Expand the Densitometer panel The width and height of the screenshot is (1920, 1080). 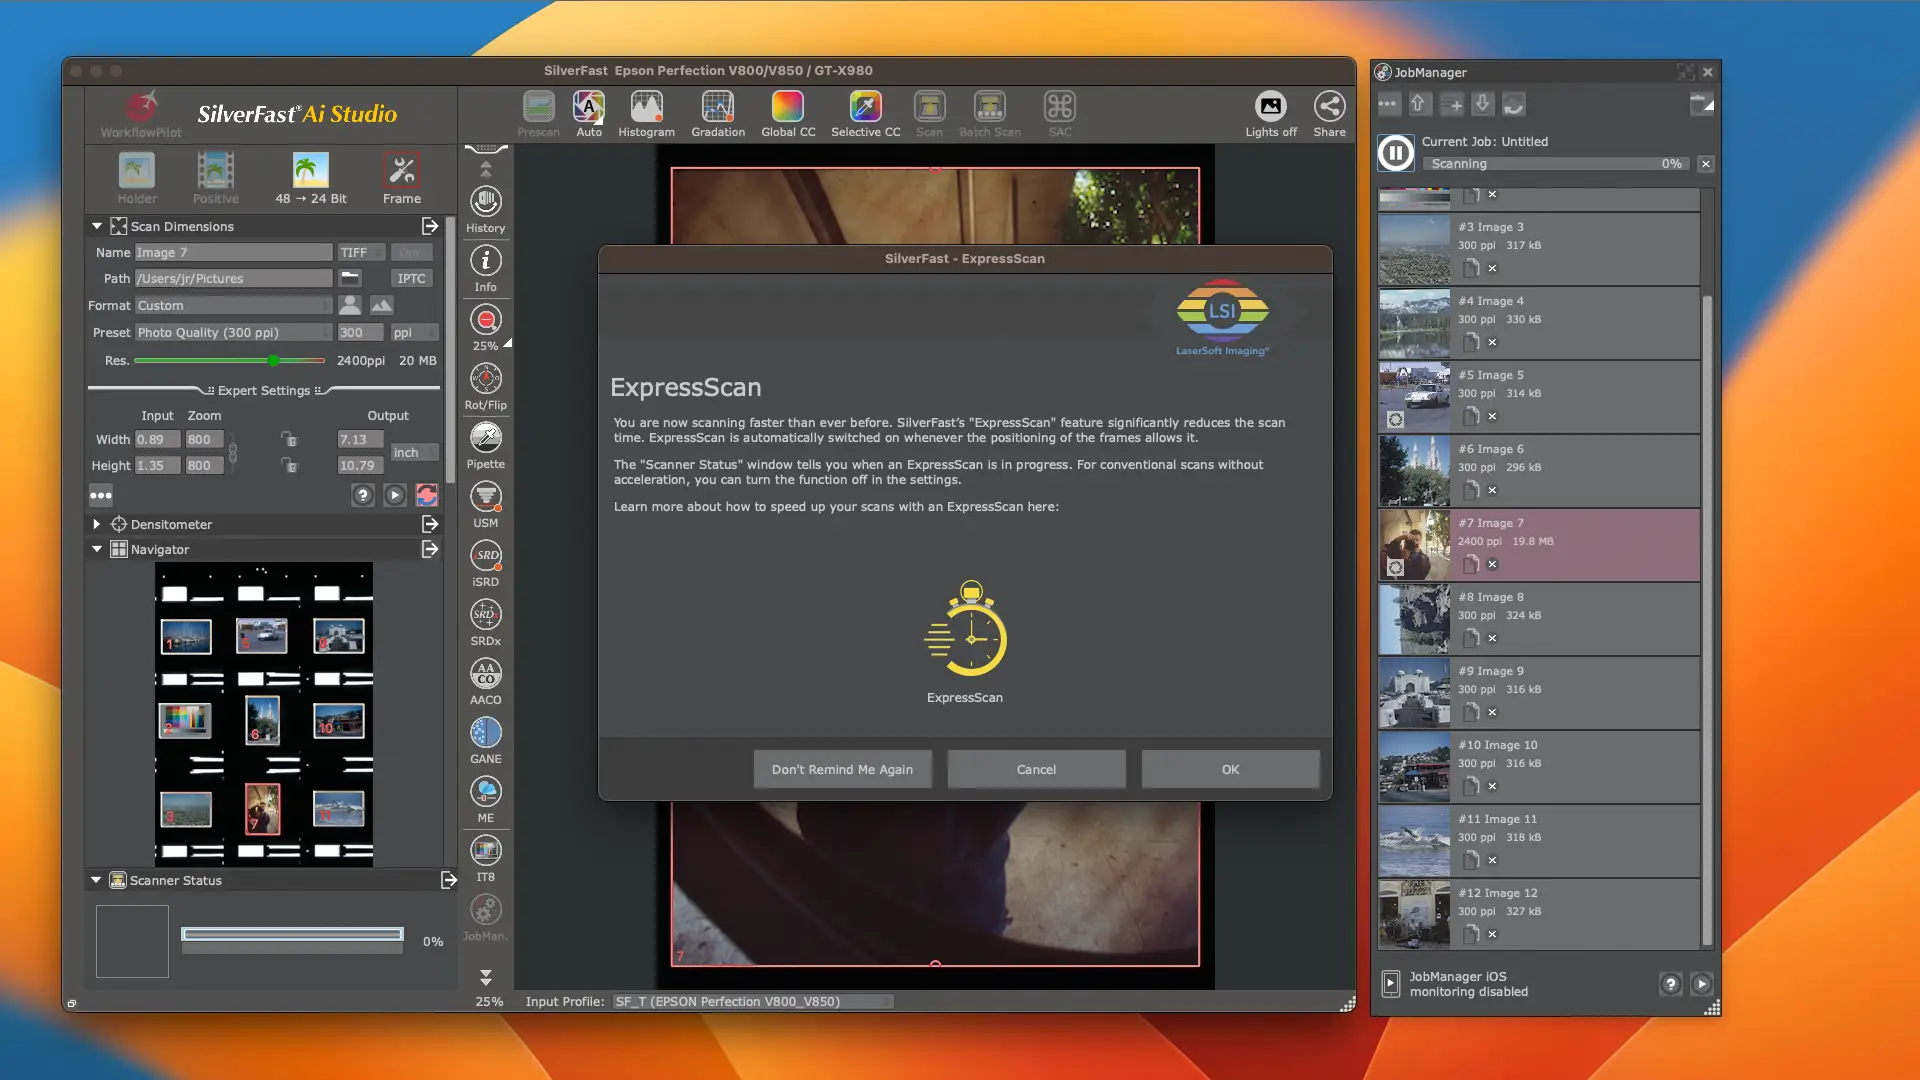tap(97, 524)
